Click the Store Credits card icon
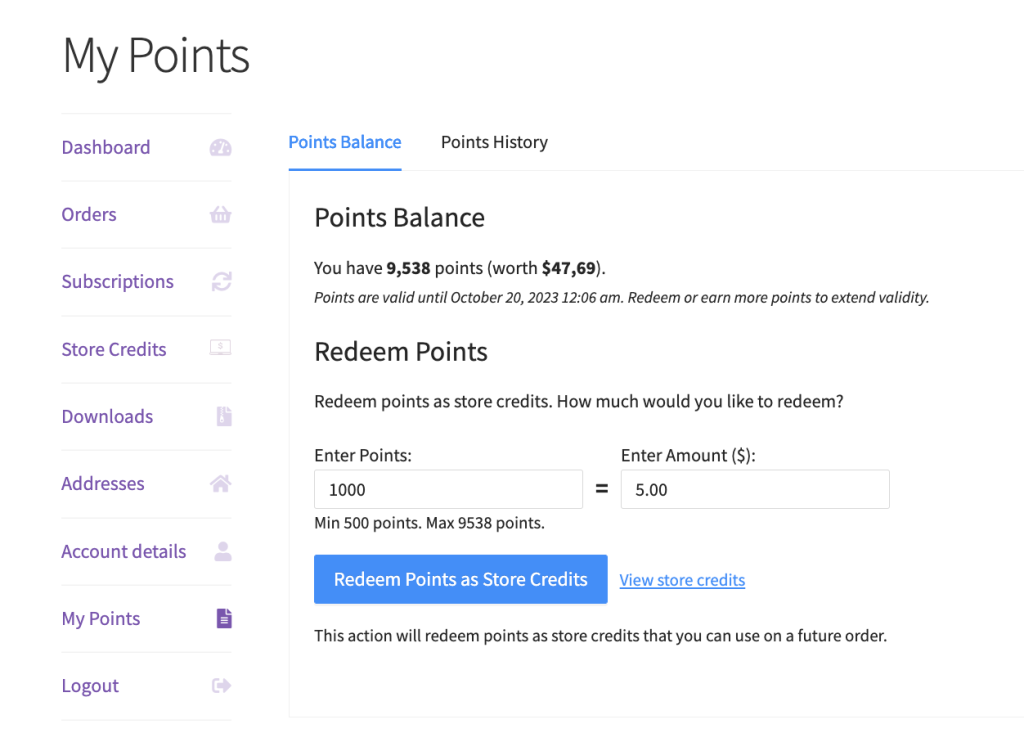Screen dimensions: 1024x733 click(x=220, y=349)
